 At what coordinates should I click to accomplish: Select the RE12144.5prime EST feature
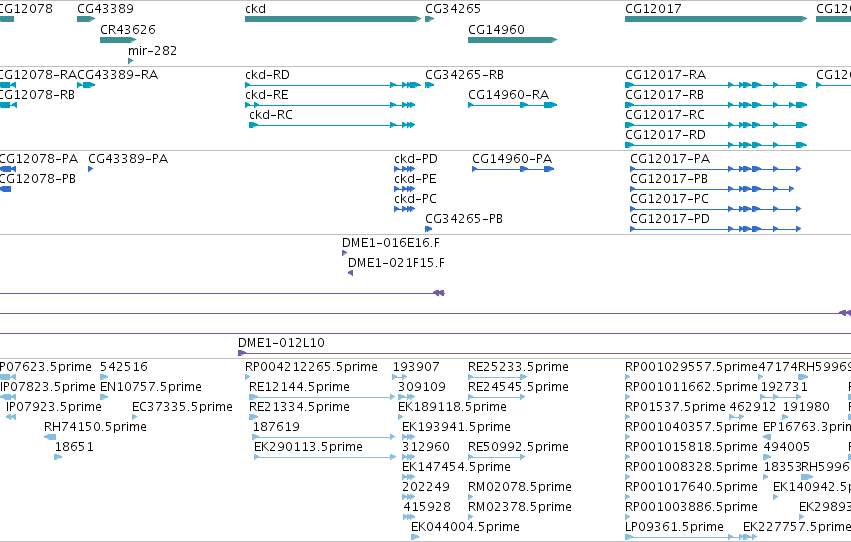point(322,397)
